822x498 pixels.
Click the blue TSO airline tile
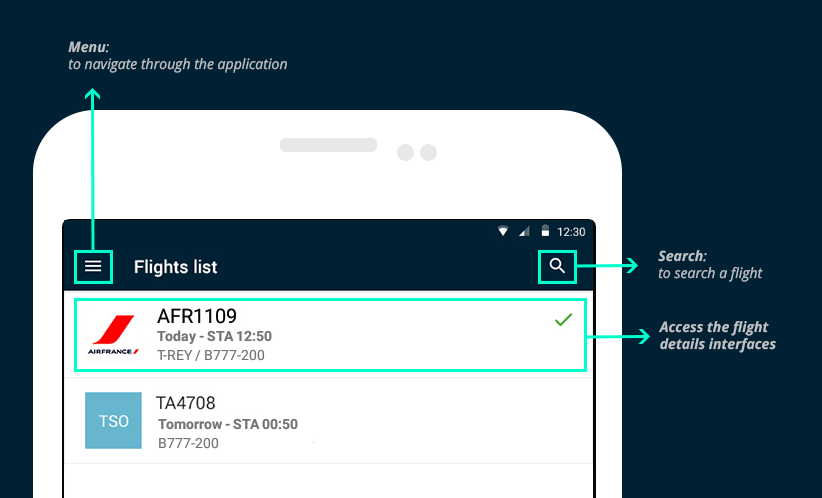[x=113, y=420]
